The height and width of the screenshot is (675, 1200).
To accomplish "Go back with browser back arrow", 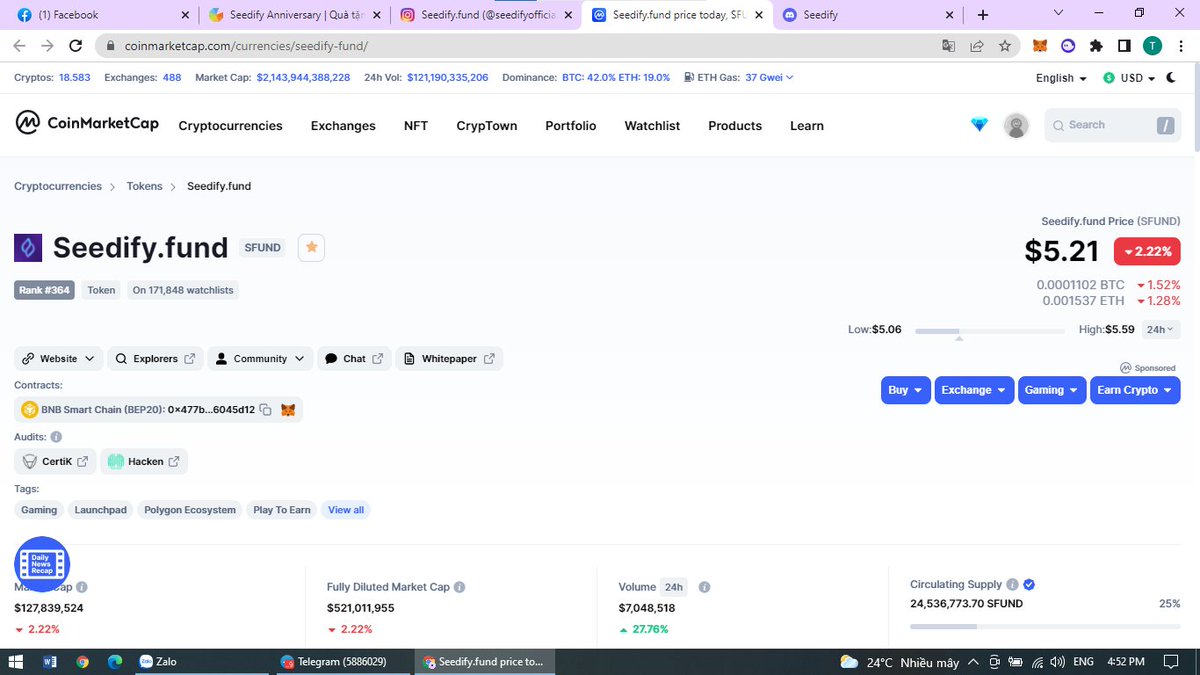I will click(x=20, y=46).
